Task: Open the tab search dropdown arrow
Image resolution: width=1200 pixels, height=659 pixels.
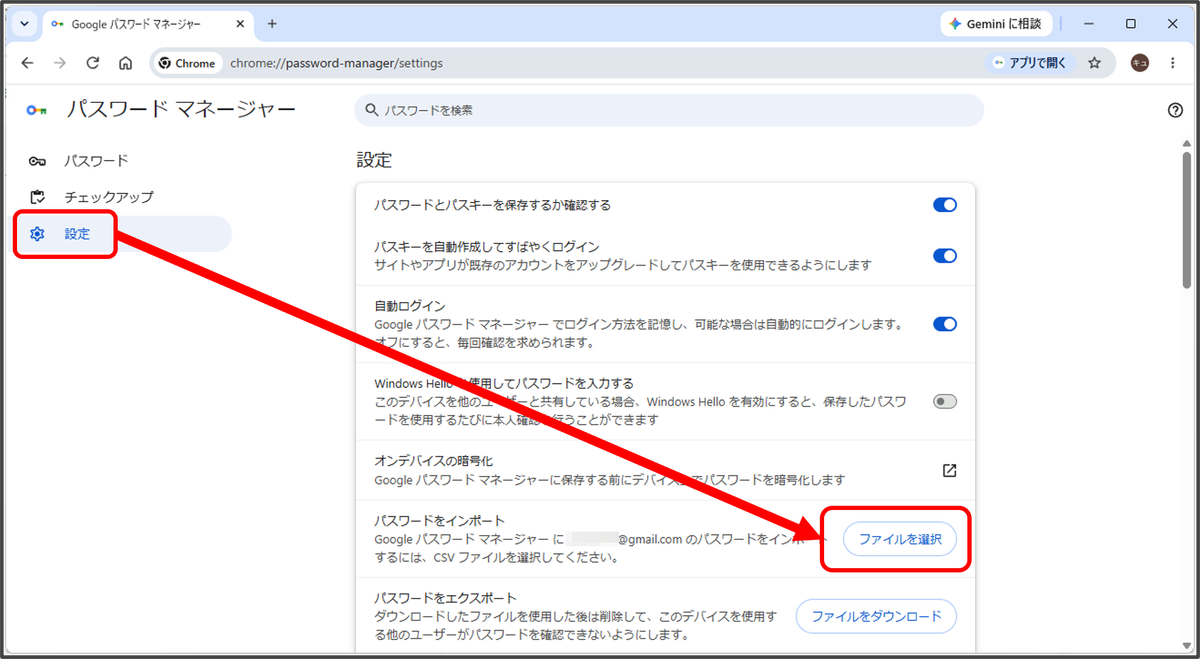Action: tap(24, 23)
